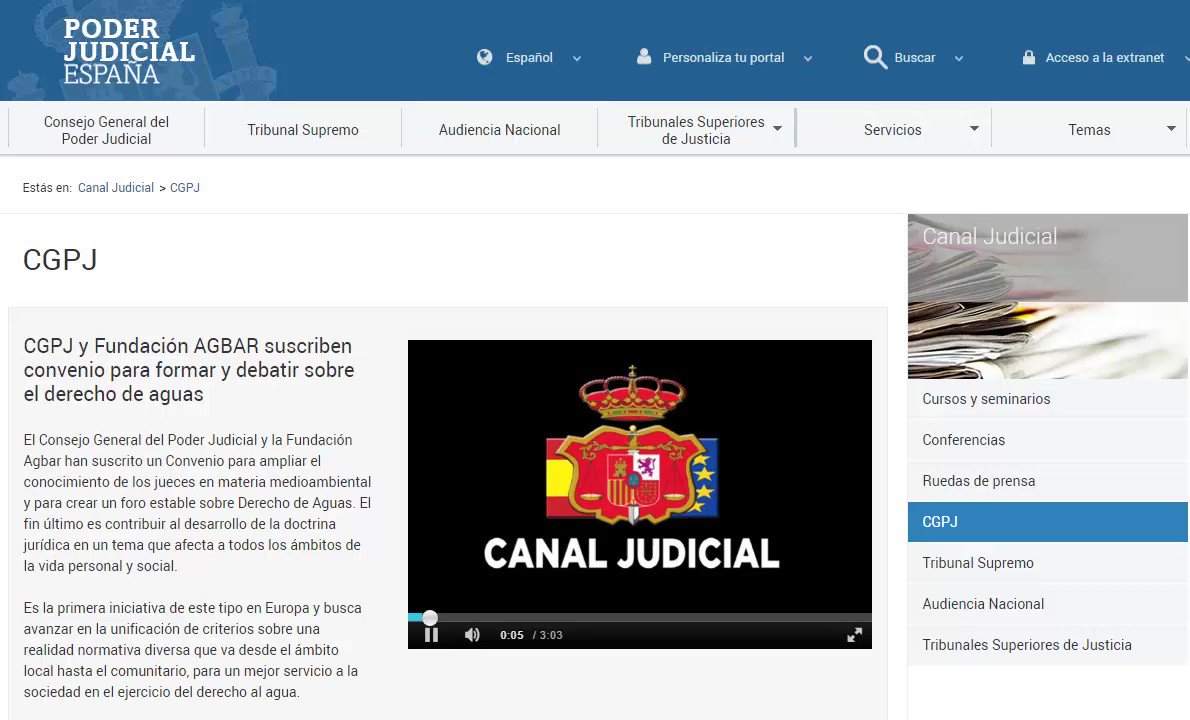
Task: Open Audiencia Nacional top navigation item
Action: pos(499,130)
